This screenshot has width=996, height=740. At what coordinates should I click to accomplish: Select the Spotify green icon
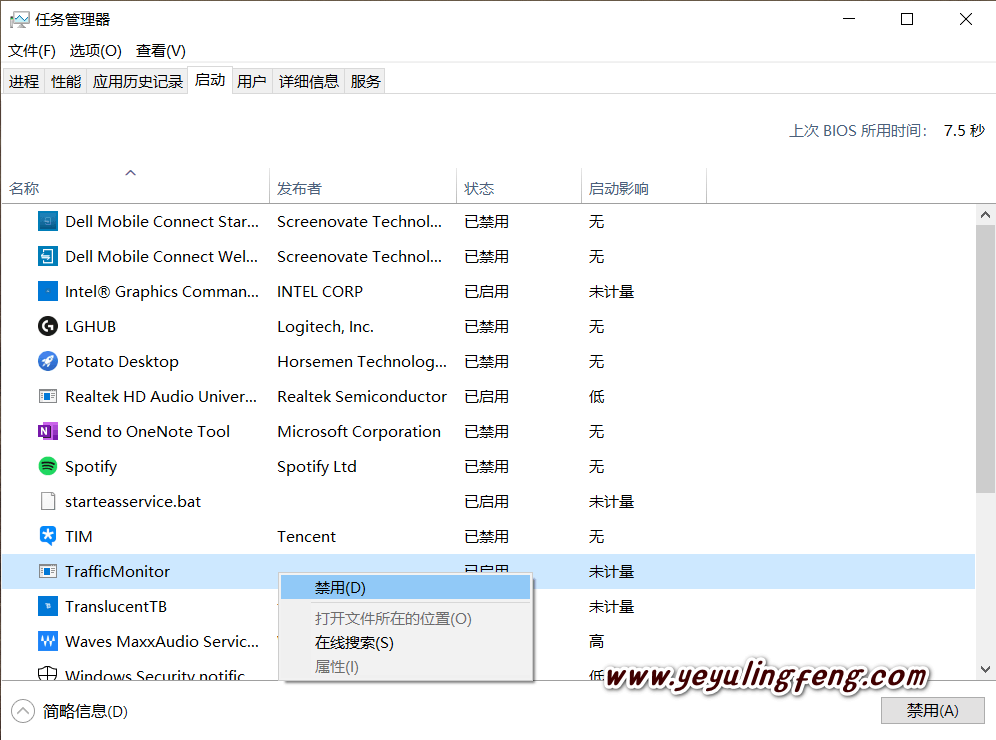point(48,466)
